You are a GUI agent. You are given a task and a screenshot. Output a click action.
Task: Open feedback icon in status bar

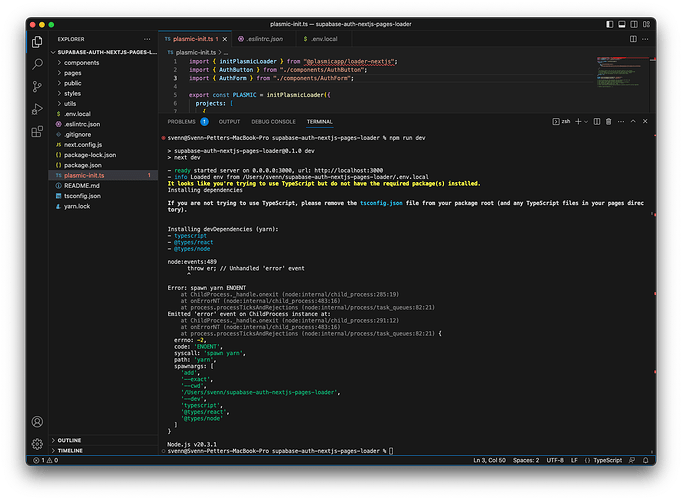click(632, 460)
